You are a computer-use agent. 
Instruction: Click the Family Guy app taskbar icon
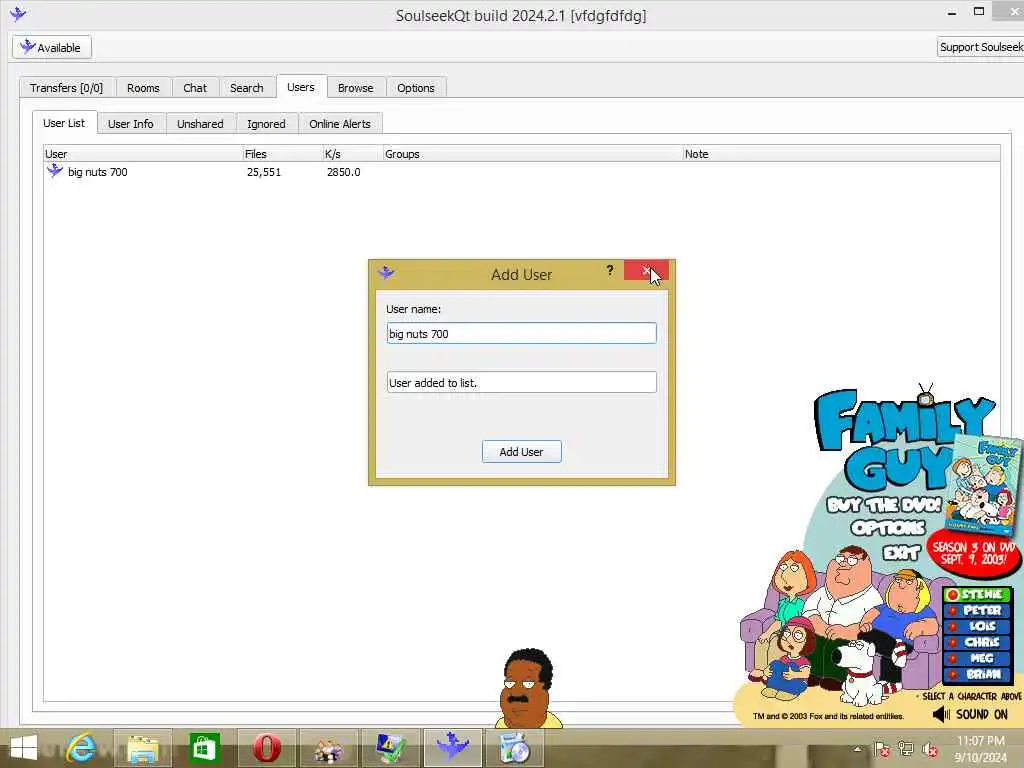coord(328,748)
